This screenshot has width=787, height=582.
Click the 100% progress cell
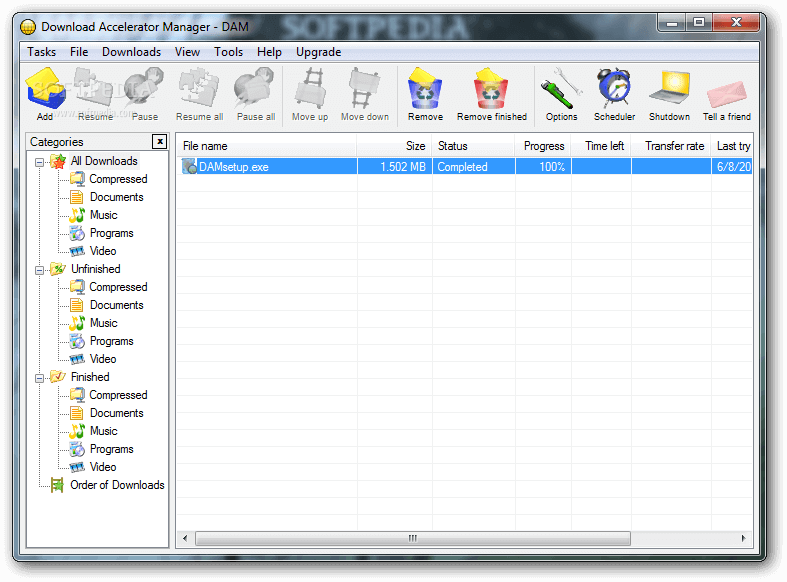(544, 167)
